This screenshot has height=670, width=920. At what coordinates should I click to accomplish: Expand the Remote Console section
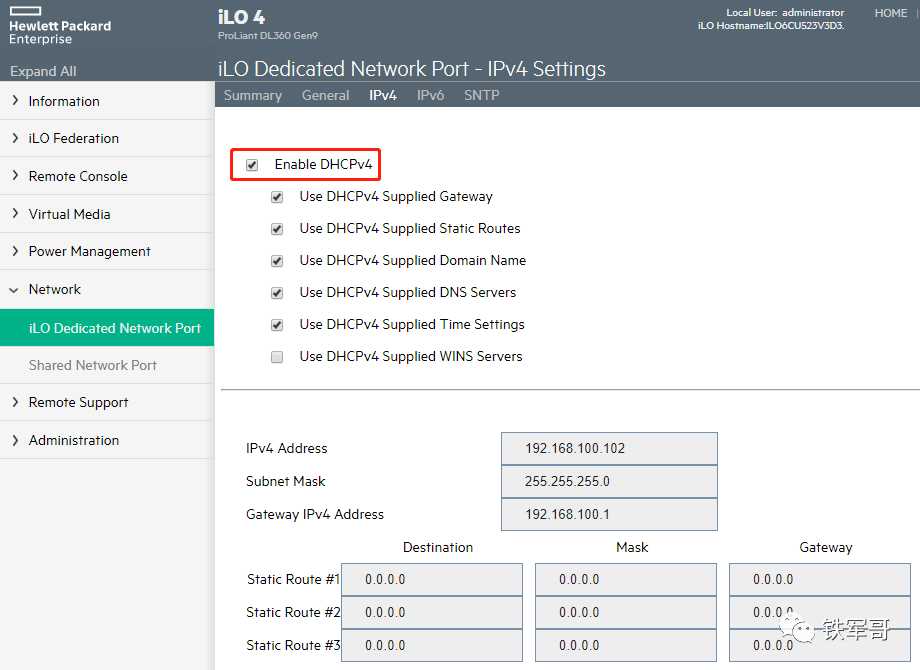pos(15,176)
